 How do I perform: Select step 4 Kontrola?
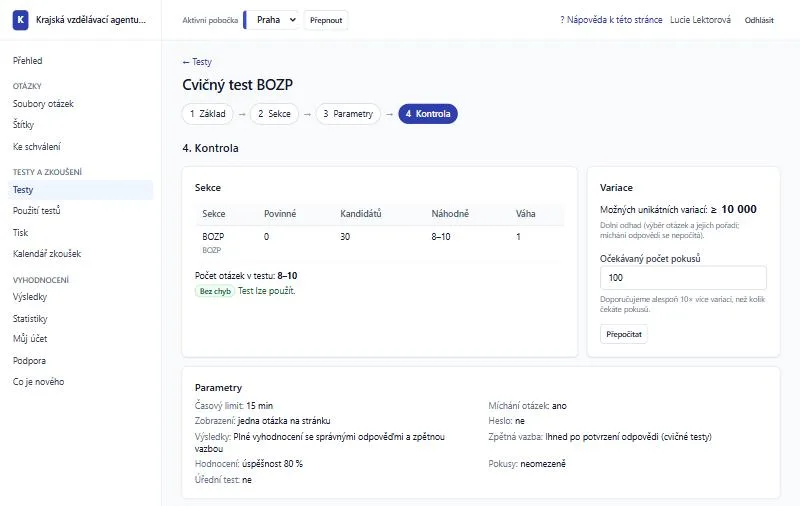tap(428, 114)
